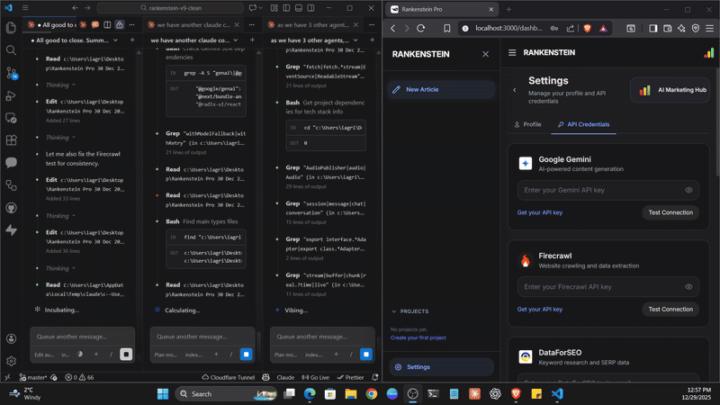Open Settings in the Rankenstein sidebar
The width and height of the screenshot is (720, 405).
click(441, 367)
